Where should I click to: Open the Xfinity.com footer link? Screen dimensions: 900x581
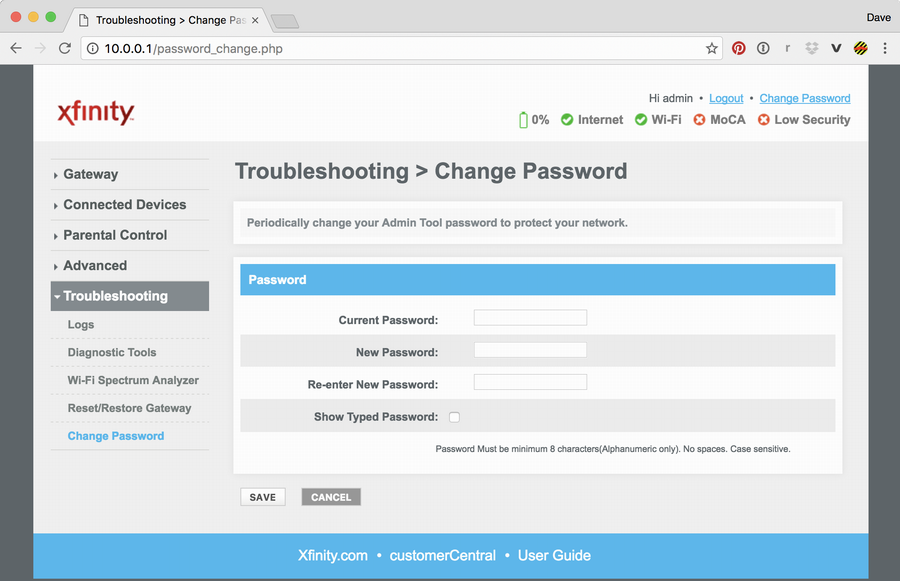333,555
